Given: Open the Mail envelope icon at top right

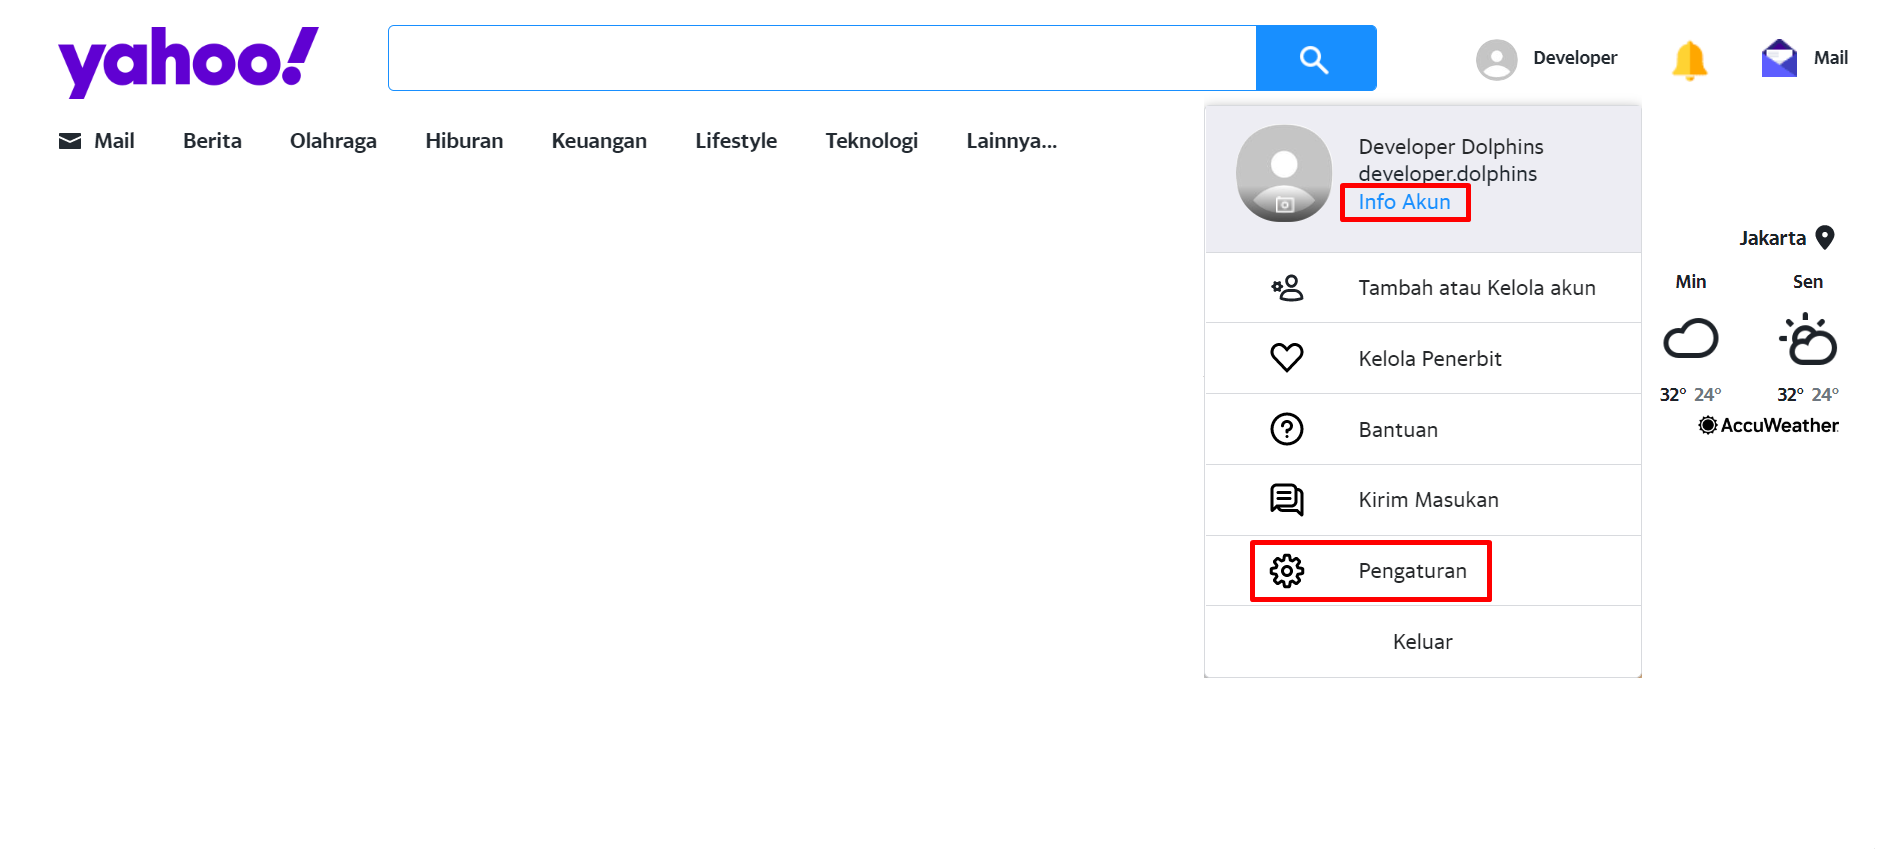Looking at the screenshot, I should (x=1779, y=58).
